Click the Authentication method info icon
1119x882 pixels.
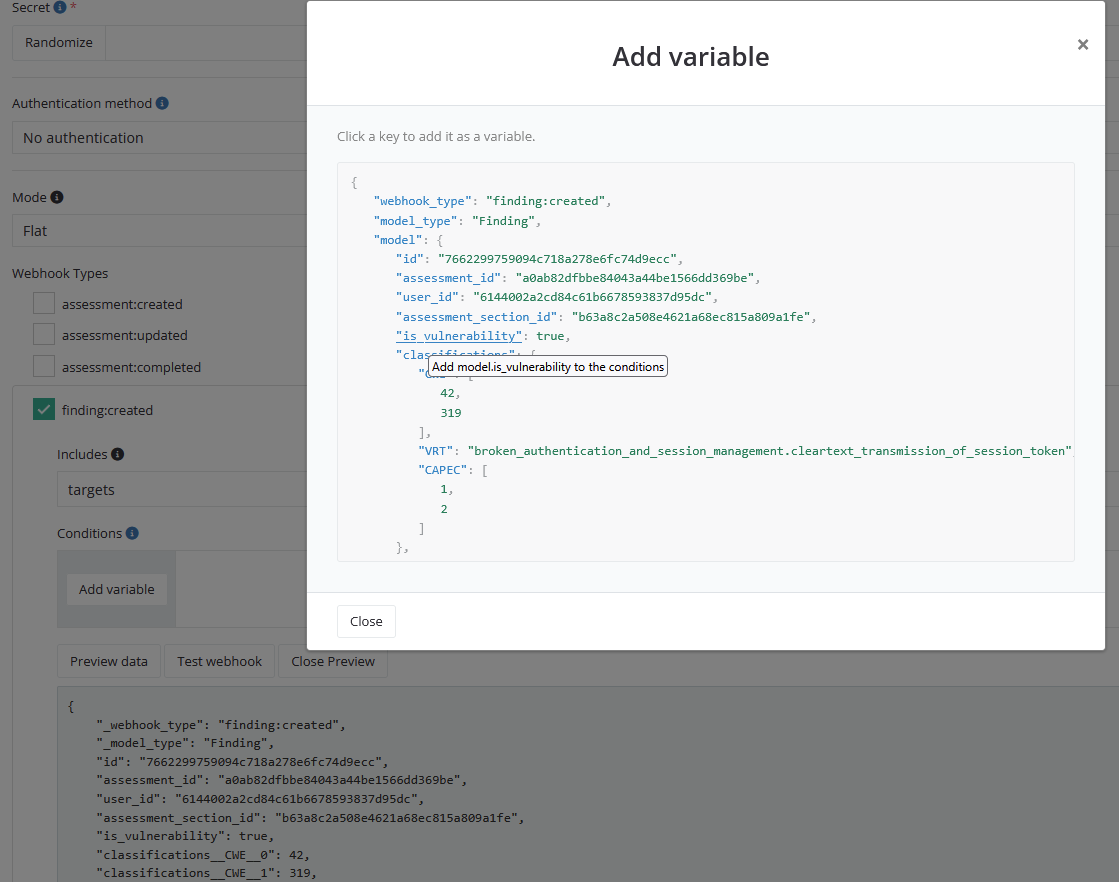[x=162, y=103]
